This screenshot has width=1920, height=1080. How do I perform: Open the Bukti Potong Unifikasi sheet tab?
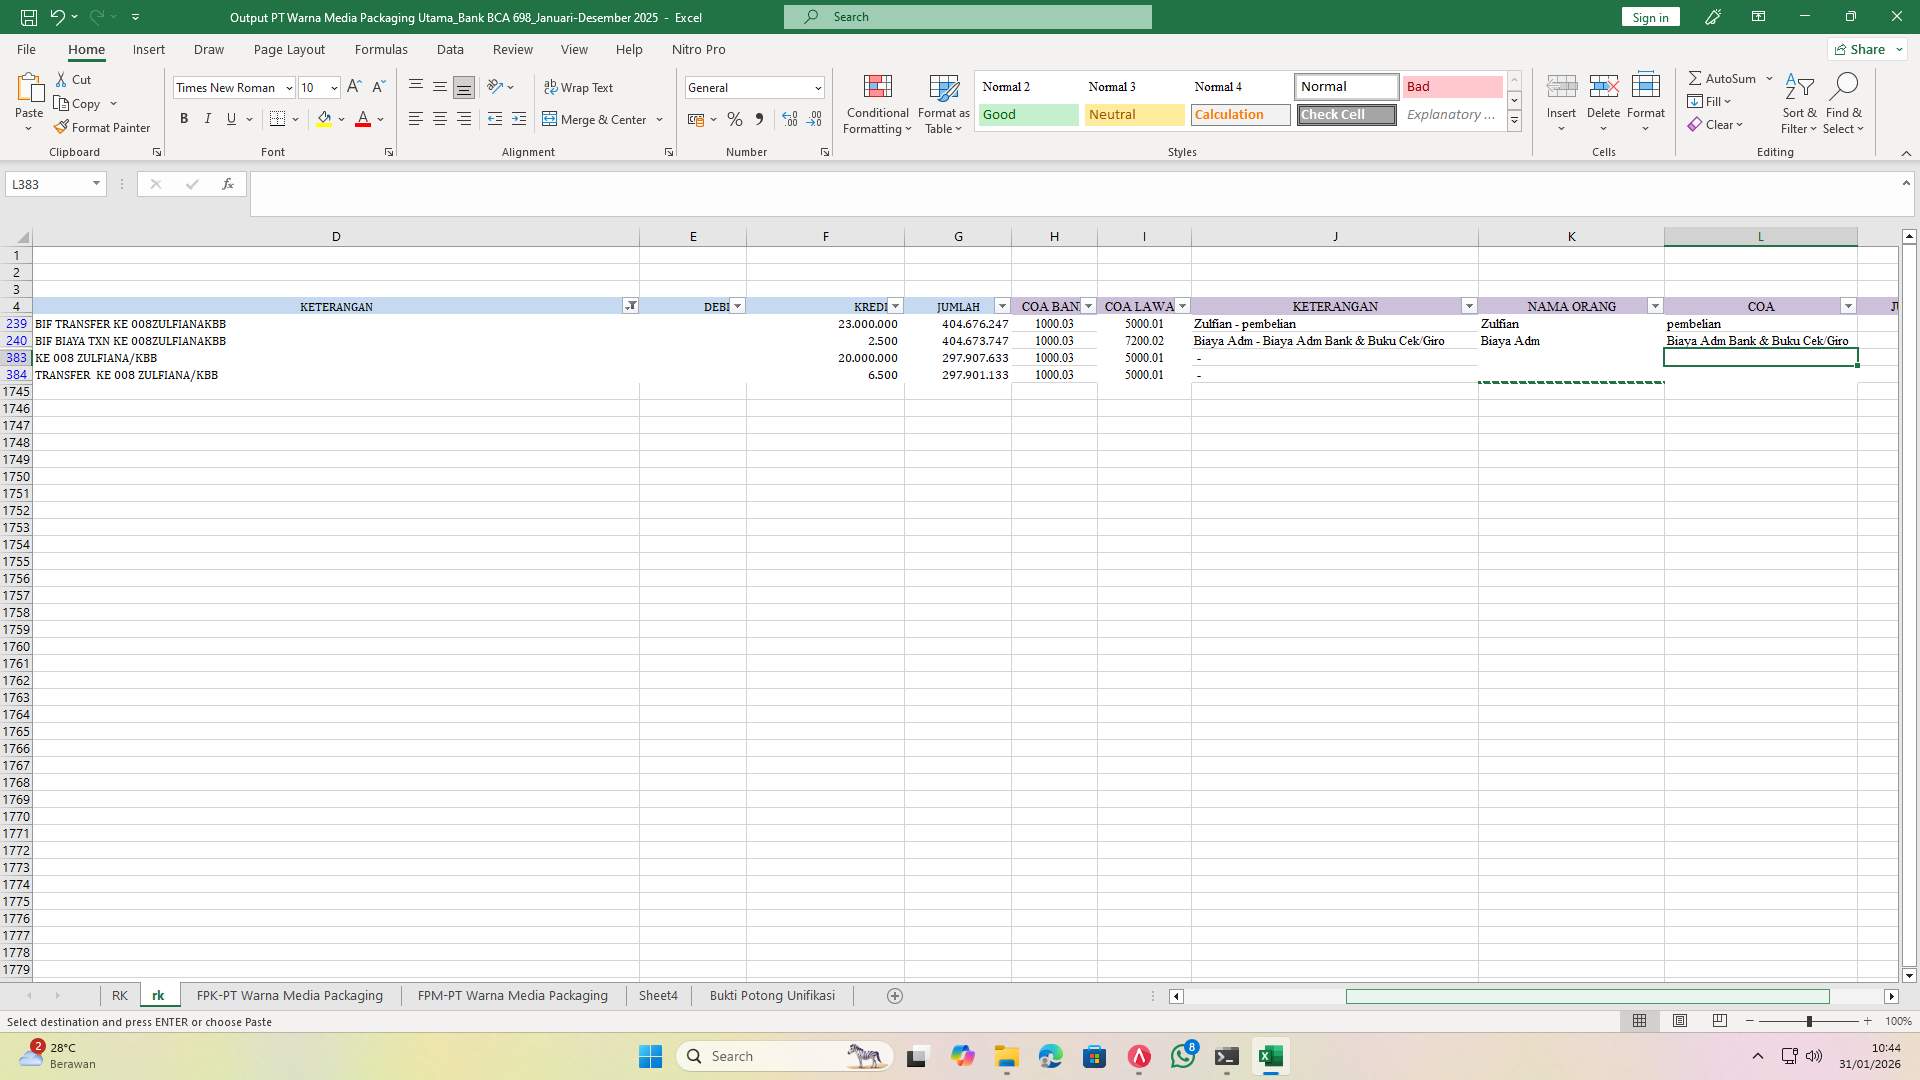click(x=771, y=995)
